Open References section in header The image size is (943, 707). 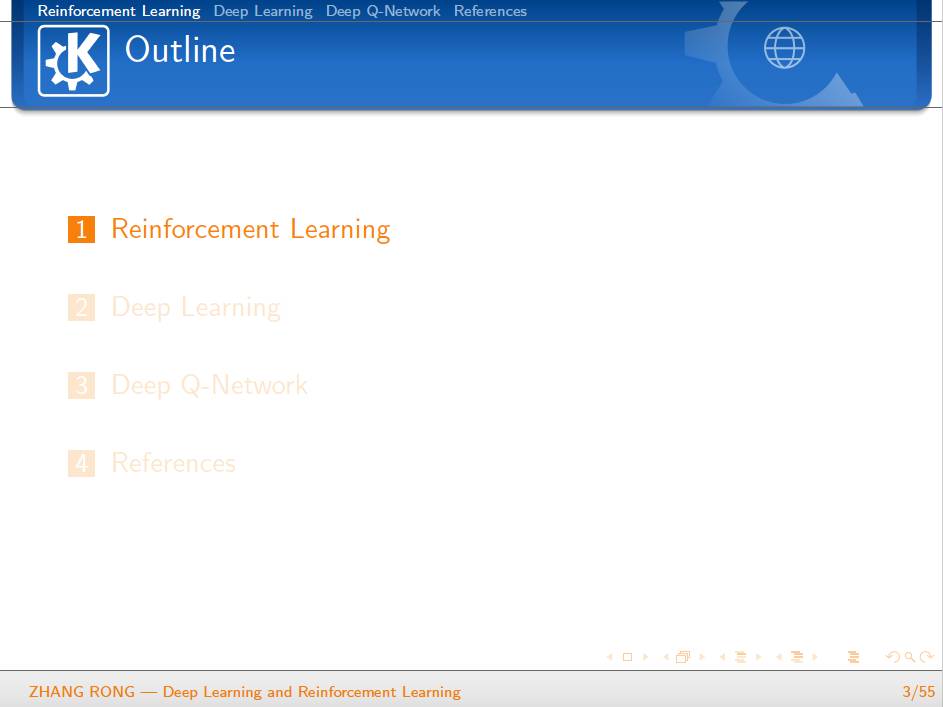490,11
